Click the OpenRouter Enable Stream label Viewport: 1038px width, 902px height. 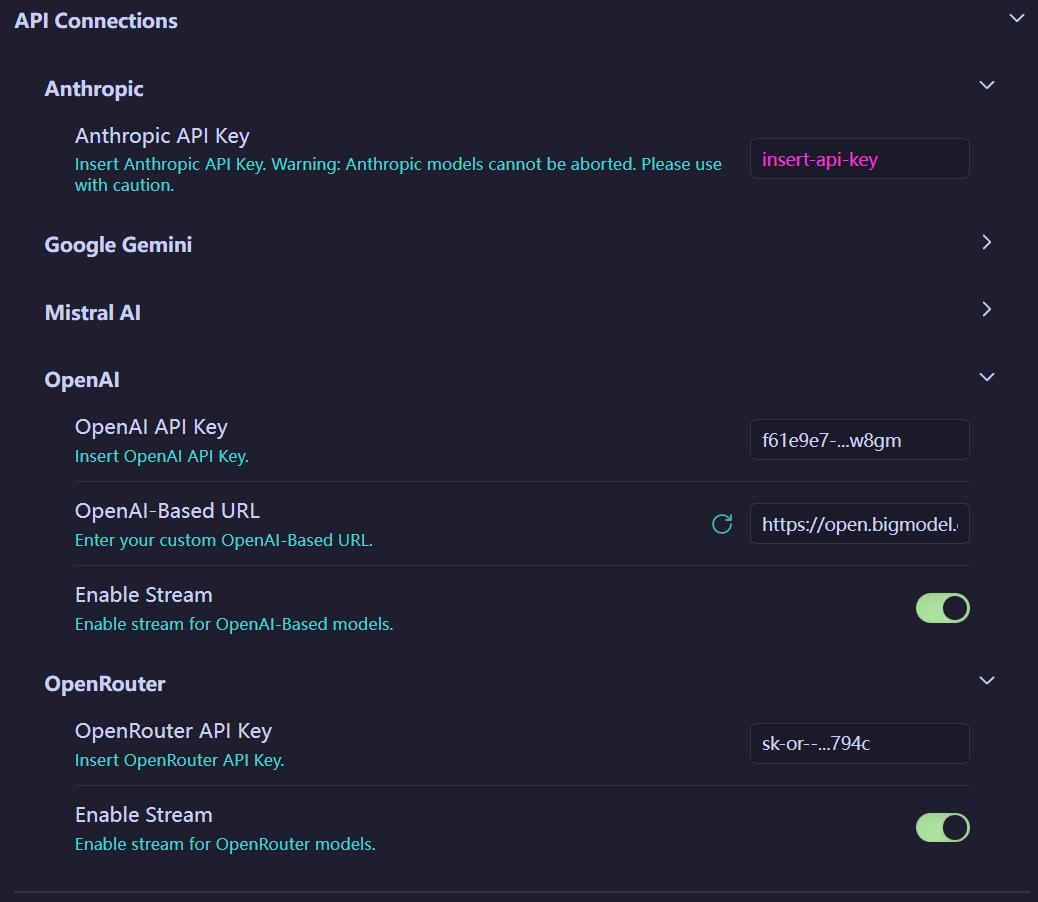point(144,815)
